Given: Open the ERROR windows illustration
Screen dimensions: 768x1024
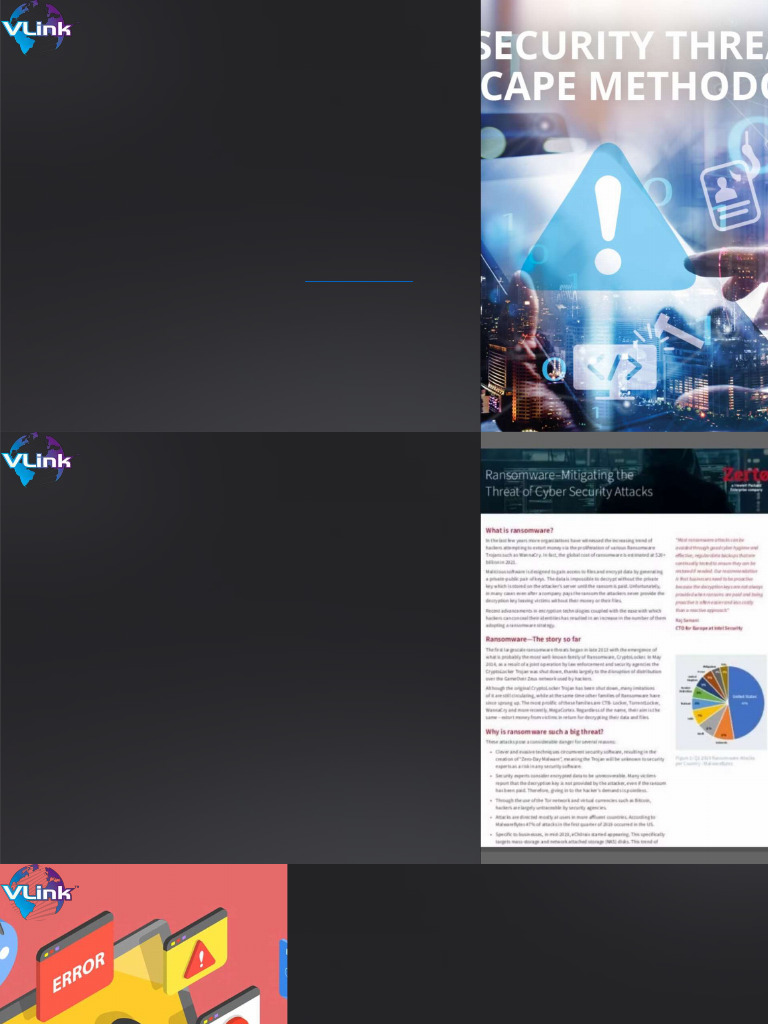Looking at the screenshot, I should [x=144, y=944].
